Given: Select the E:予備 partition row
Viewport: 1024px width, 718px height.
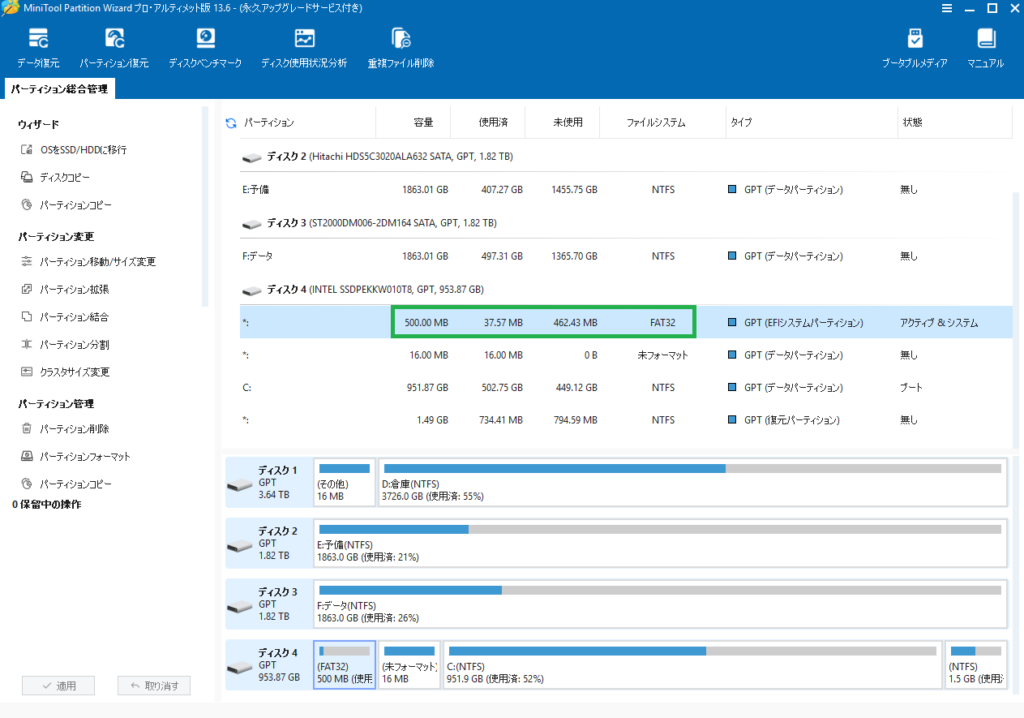Looking at the screenshot, I should tap(626, 189).
